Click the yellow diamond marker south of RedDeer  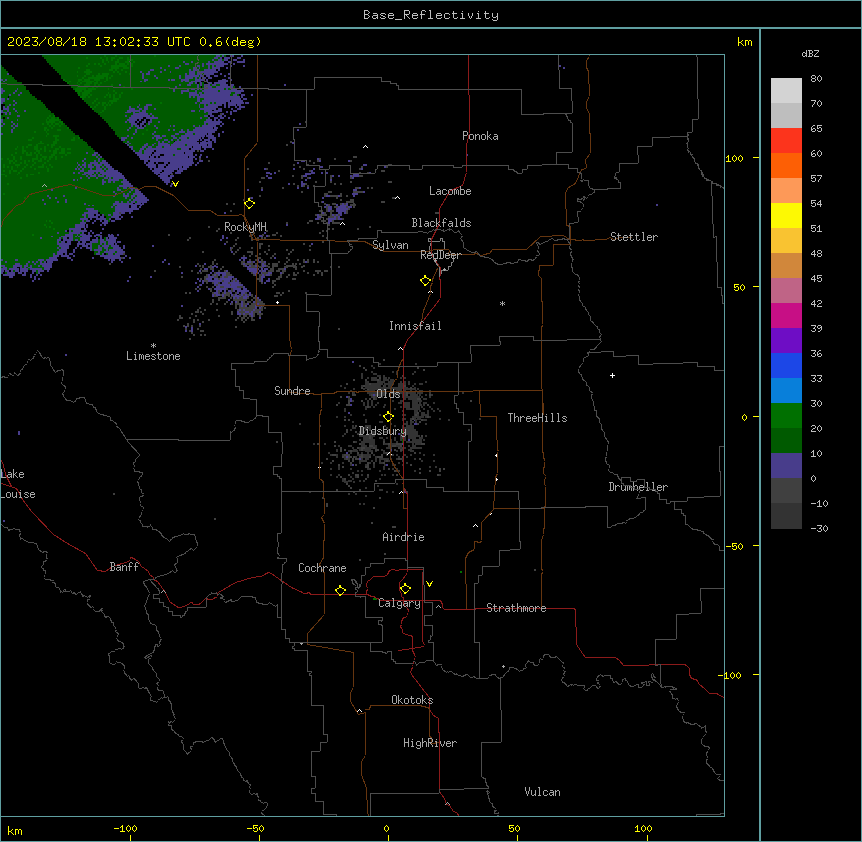pyautogui.click(x=426, y=281)
